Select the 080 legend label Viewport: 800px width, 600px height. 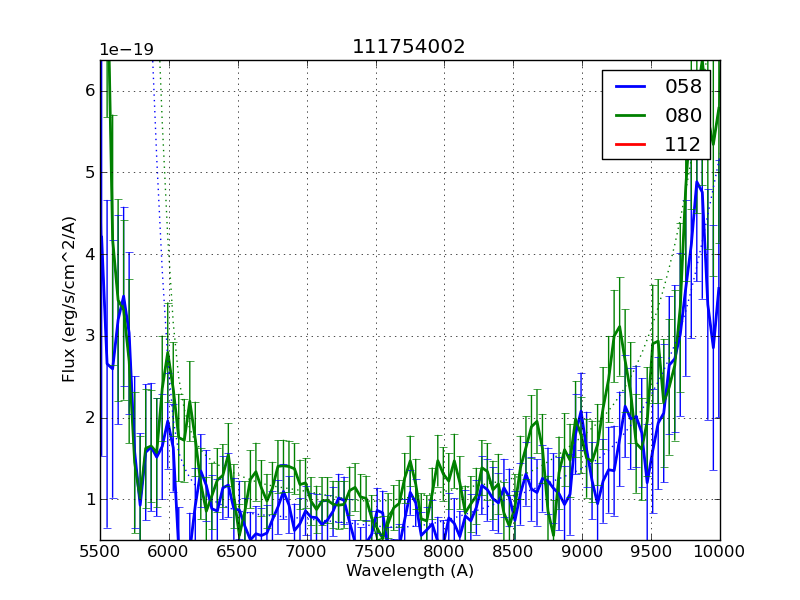(x=683, y=115)
